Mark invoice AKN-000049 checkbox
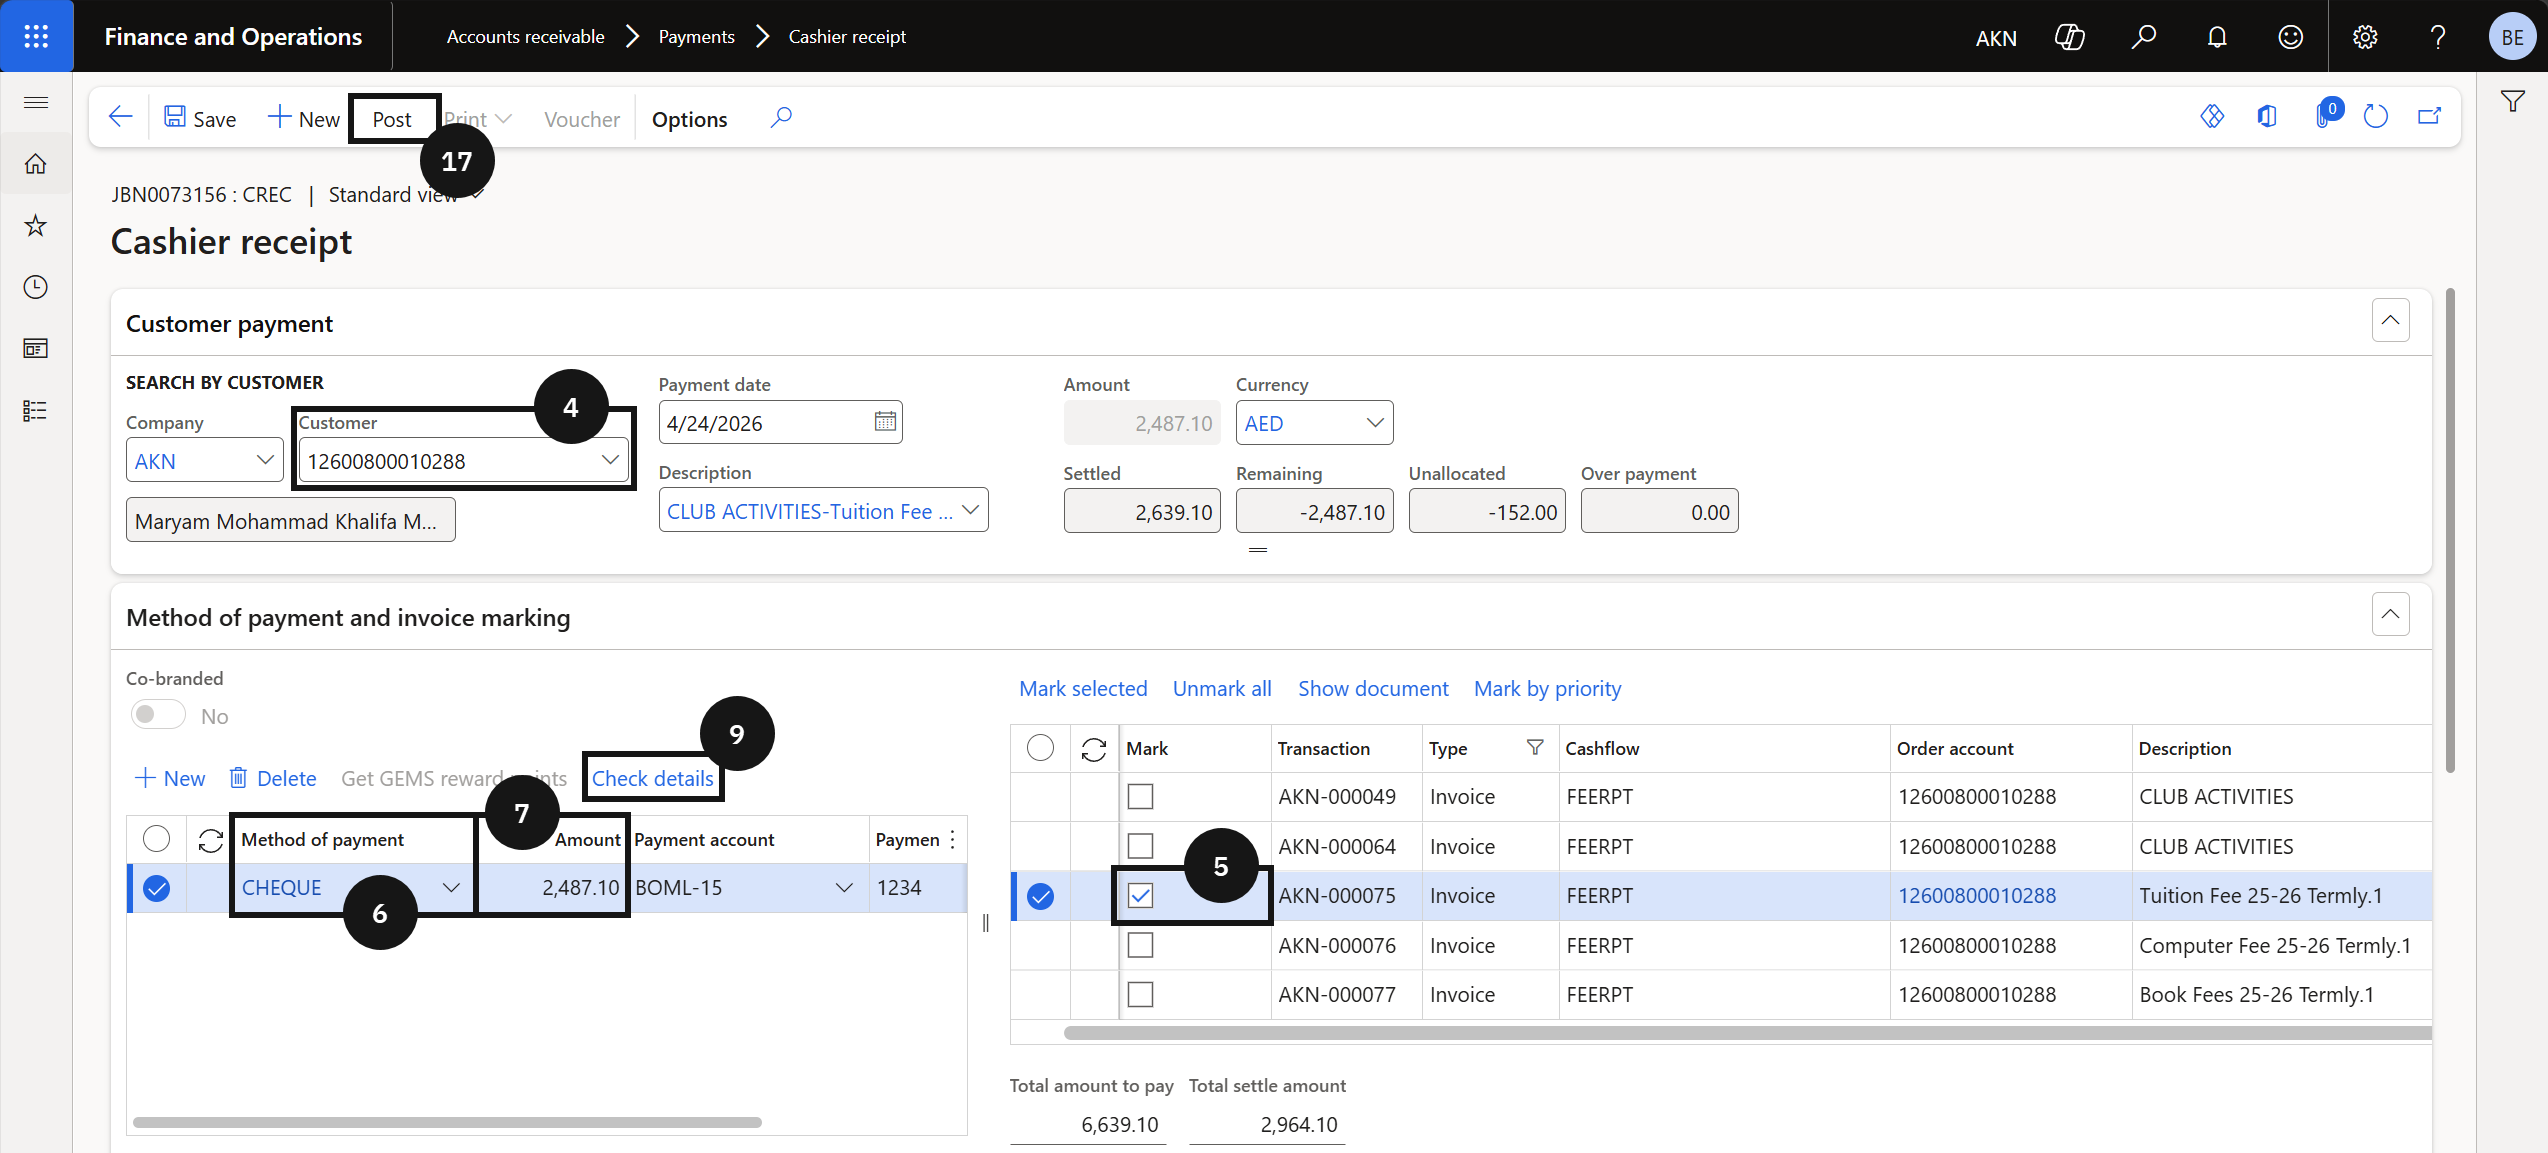2548x1153 pixels. (1140, 797)
